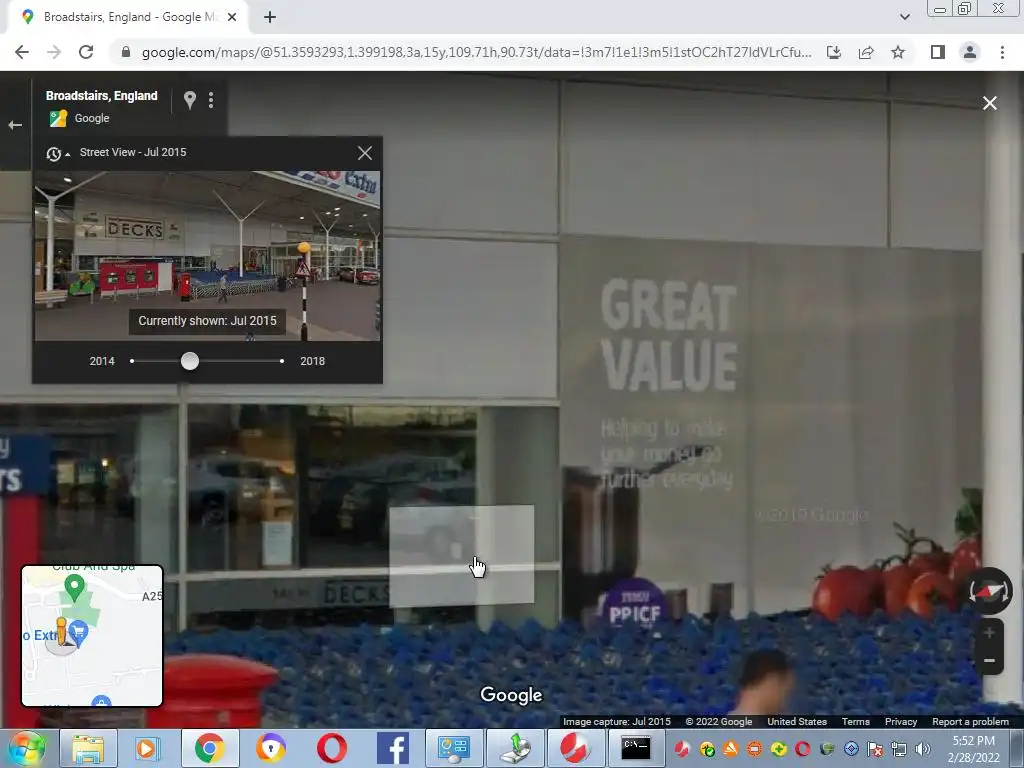Image resolution: width=1024 pixels, height=768 pixels.
Task: Jump to 2018 timeline point
Action: coord(281,361)
